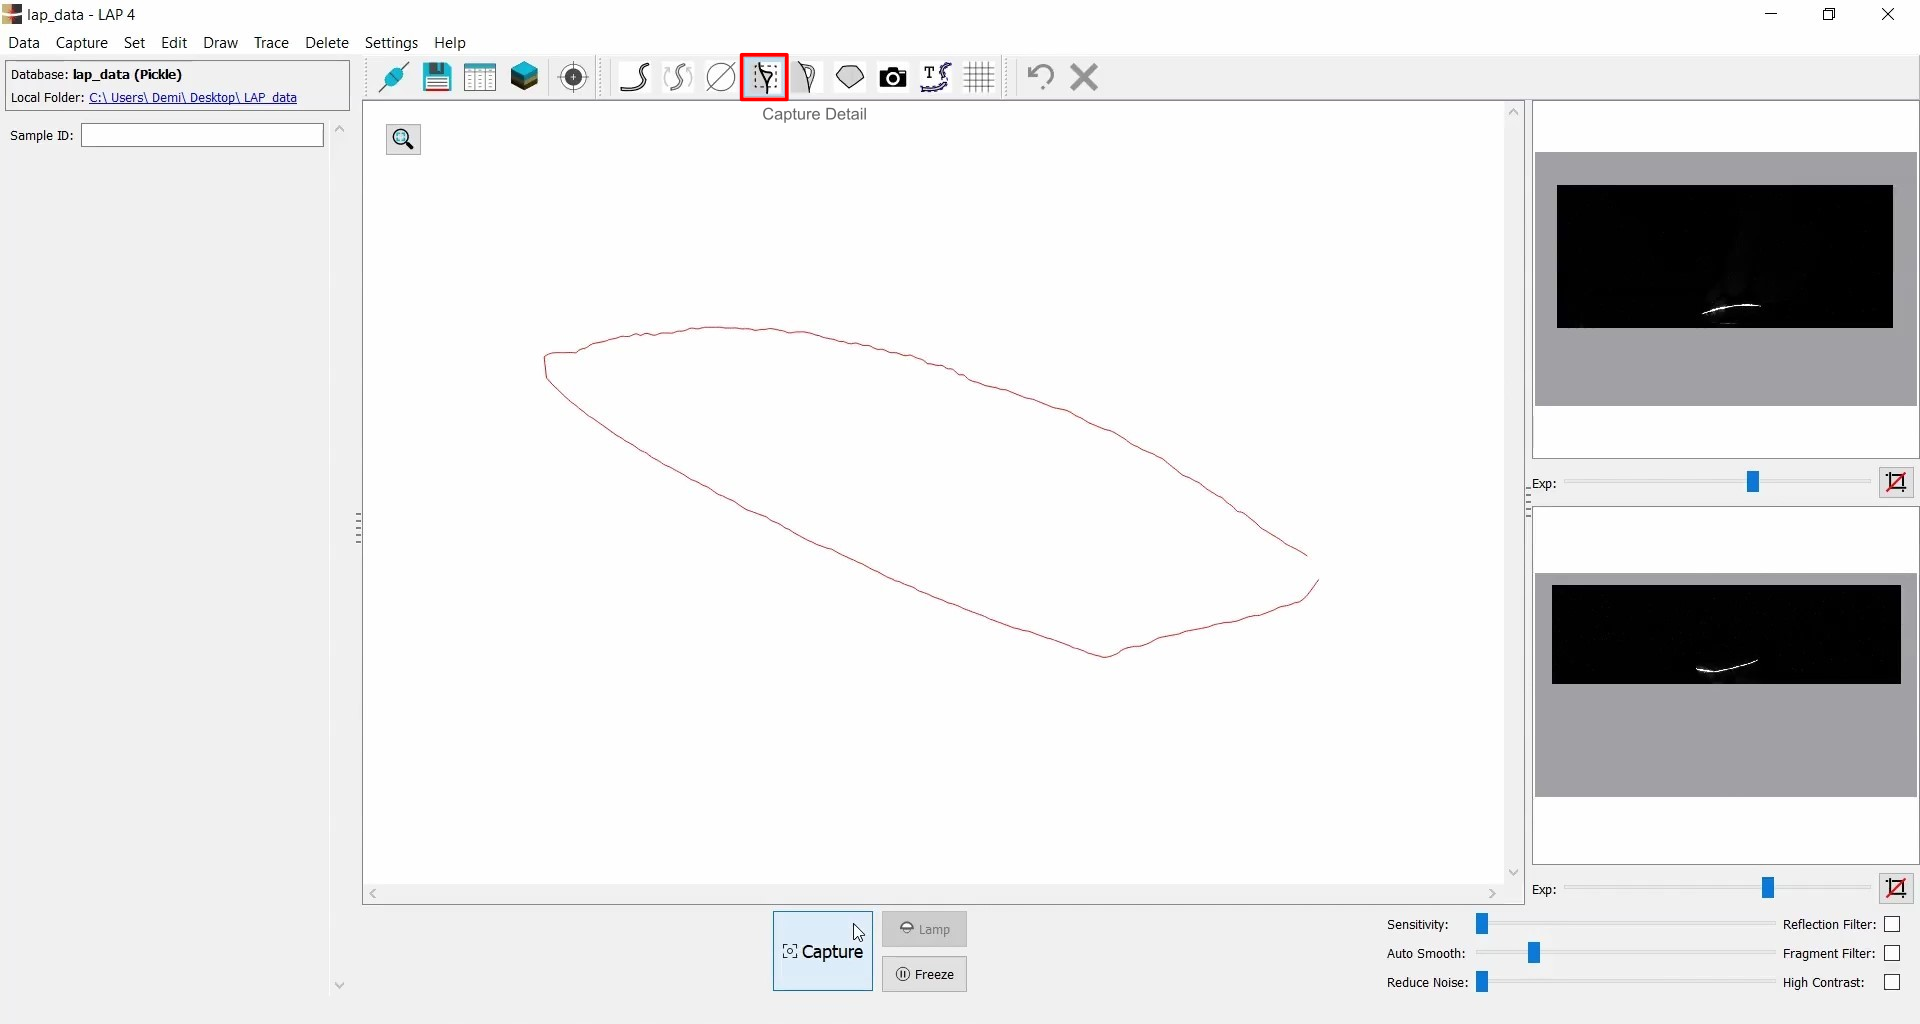The height and width of the screenshot is (1024, 1920).
Task: Select the Capture Detail tool icon
Action: click(765, 77)
